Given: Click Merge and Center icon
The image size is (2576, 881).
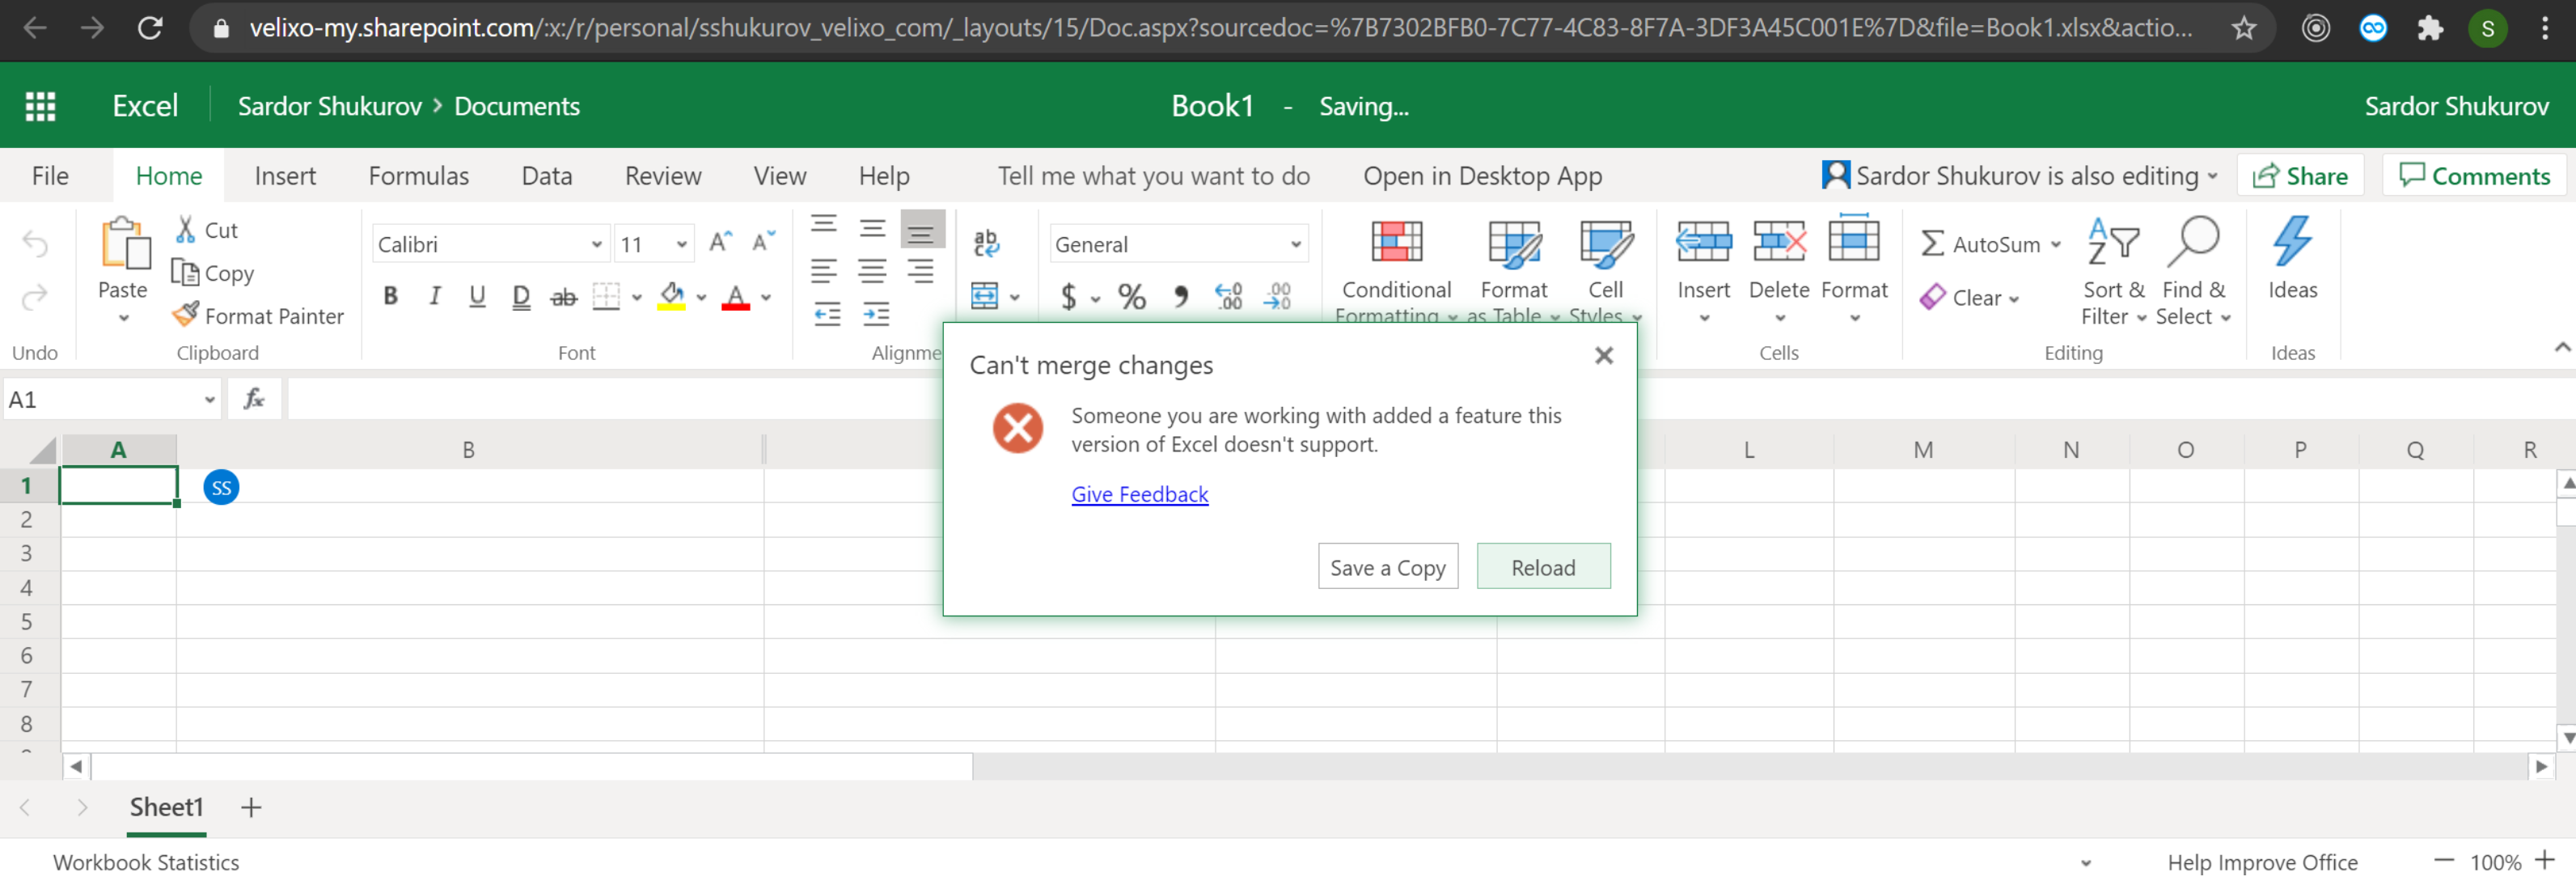Looking at the screenshot, I should [985, 296].
